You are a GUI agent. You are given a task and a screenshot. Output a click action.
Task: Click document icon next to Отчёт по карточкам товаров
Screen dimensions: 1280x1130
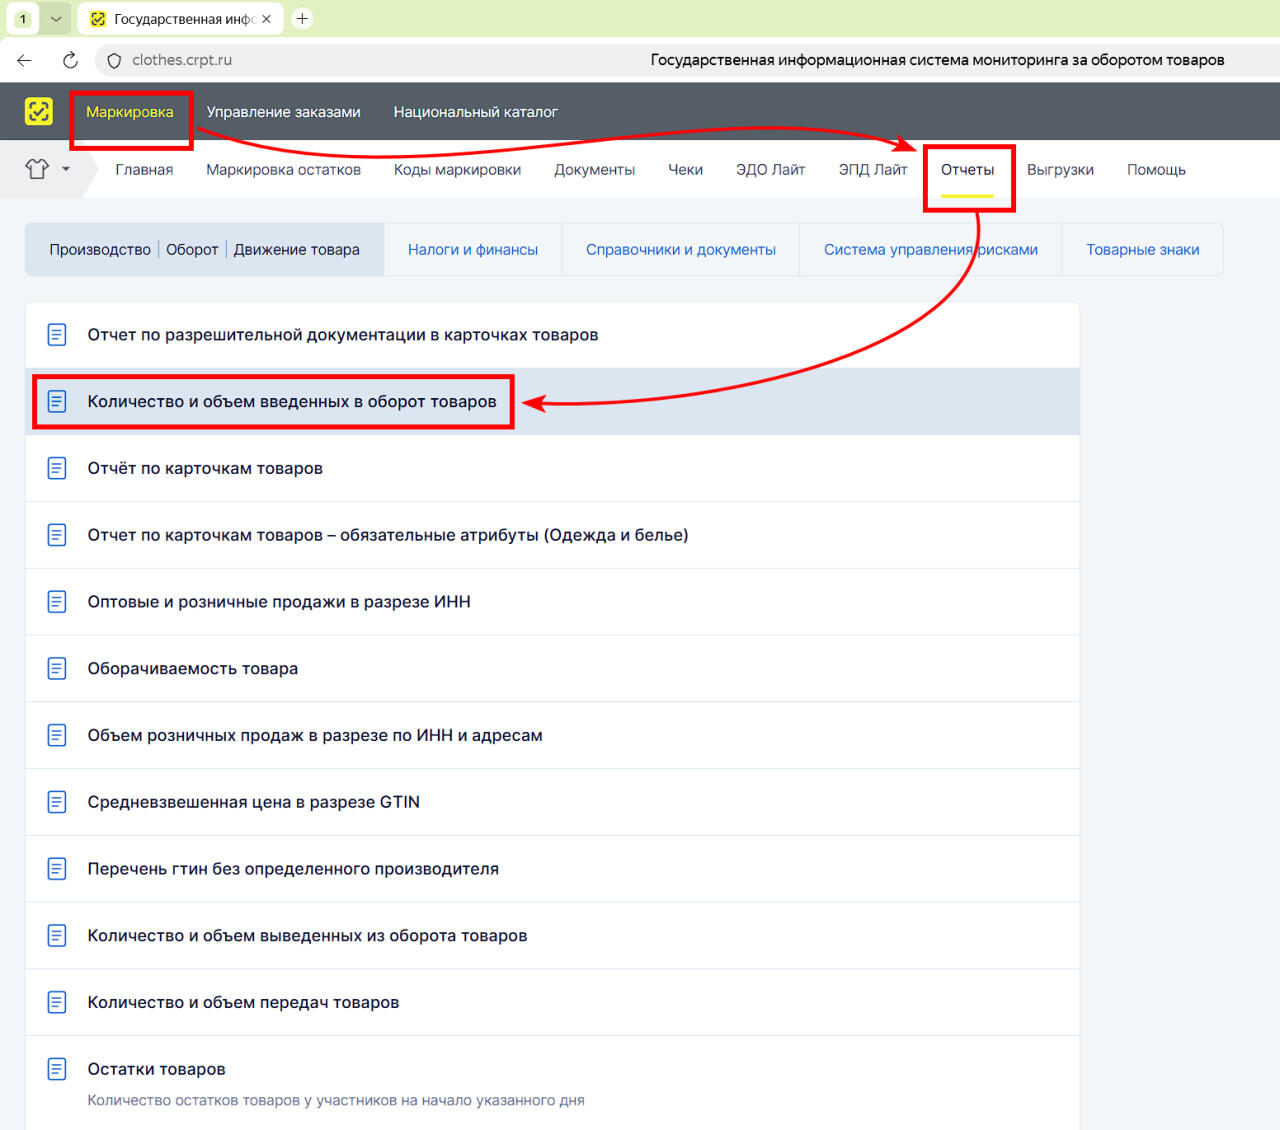pos(57,468)
